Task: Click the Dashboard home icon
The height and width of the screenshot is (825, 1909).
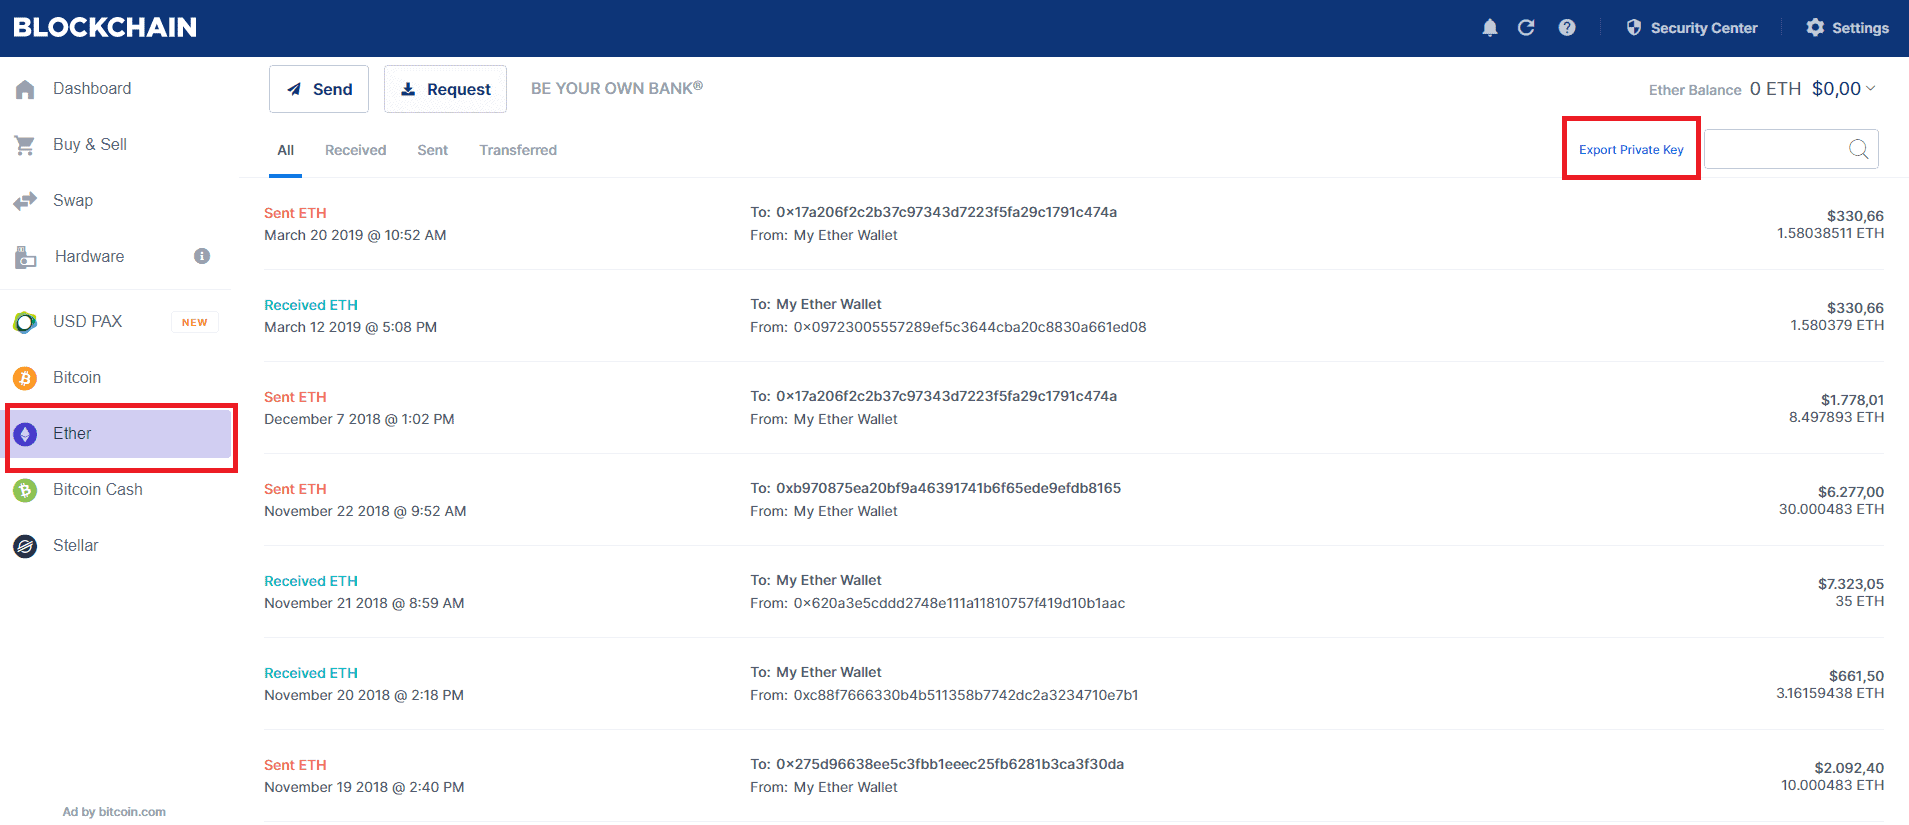Action: point(26,89)
